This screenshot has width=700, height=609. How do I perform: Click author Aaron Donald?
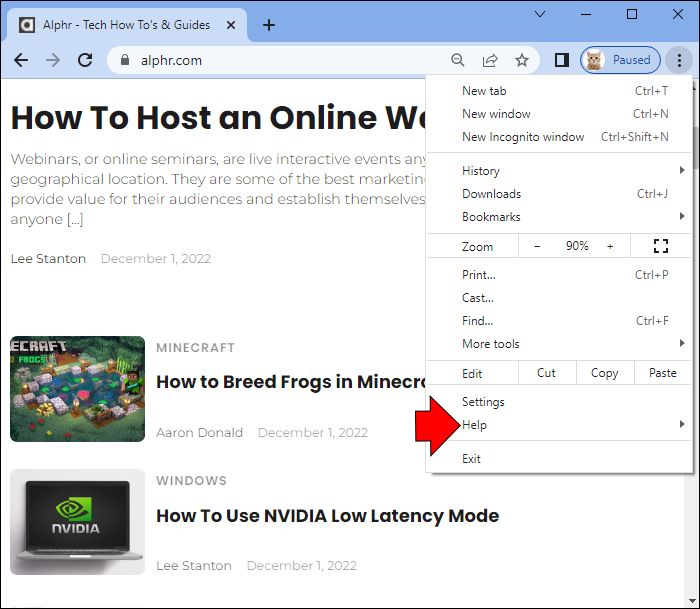[200, 433]
